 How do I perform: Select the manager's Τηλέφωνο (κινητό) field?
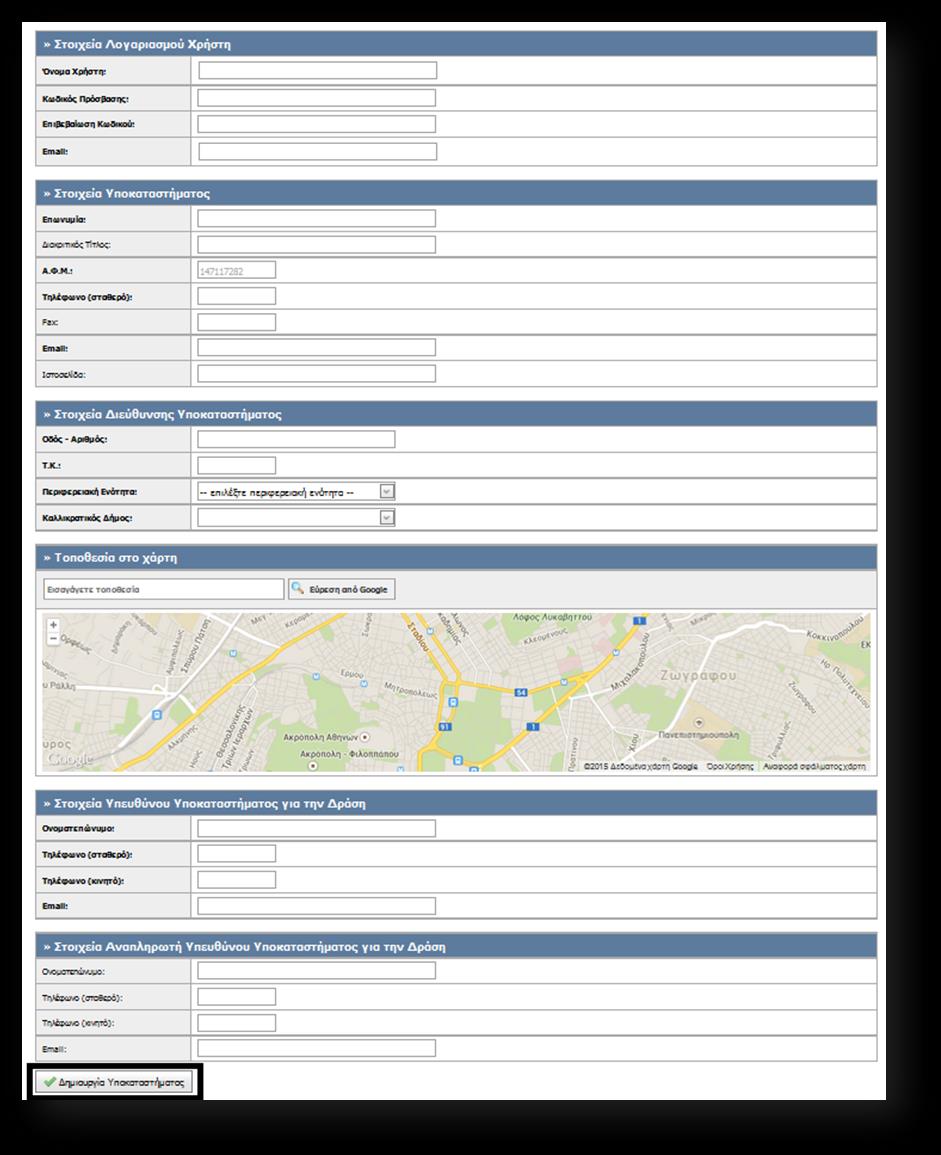[237, 880]
